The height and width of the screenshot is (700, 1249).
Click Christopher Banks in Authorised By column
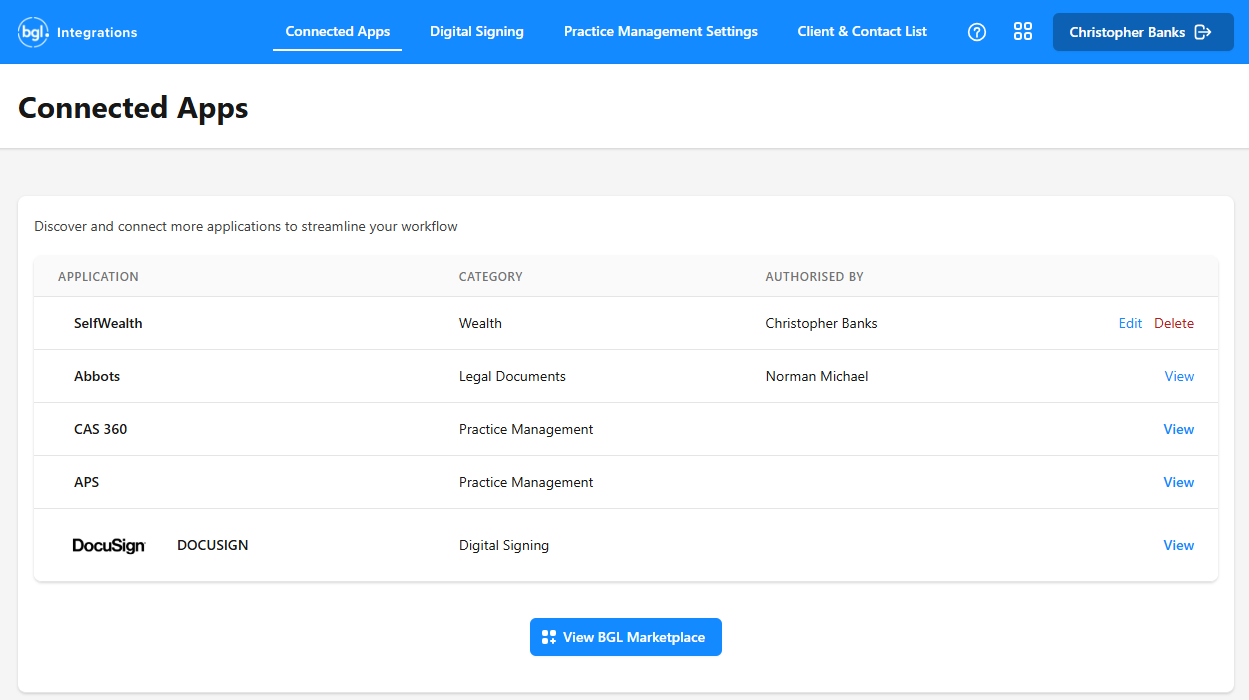822,323
